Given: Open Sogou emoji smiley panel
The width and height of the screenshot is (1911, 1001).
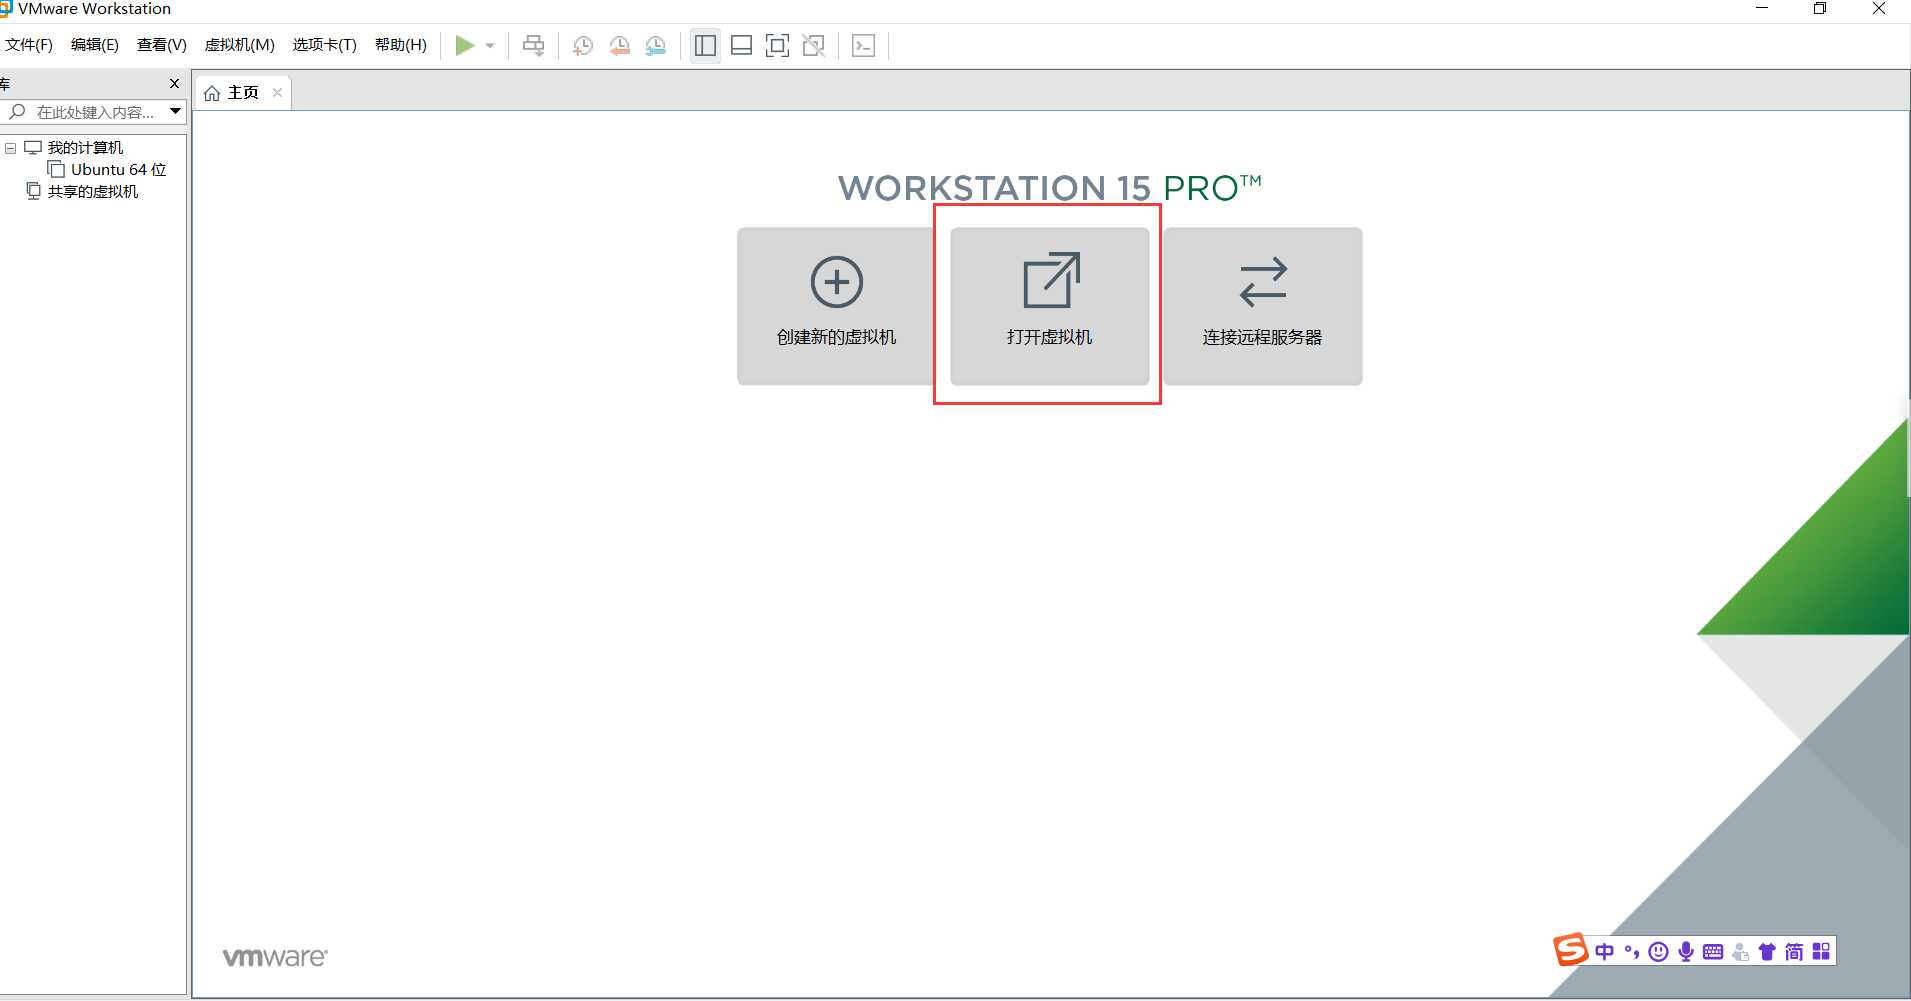Looking at the screenshot, I should (1658, 952).
